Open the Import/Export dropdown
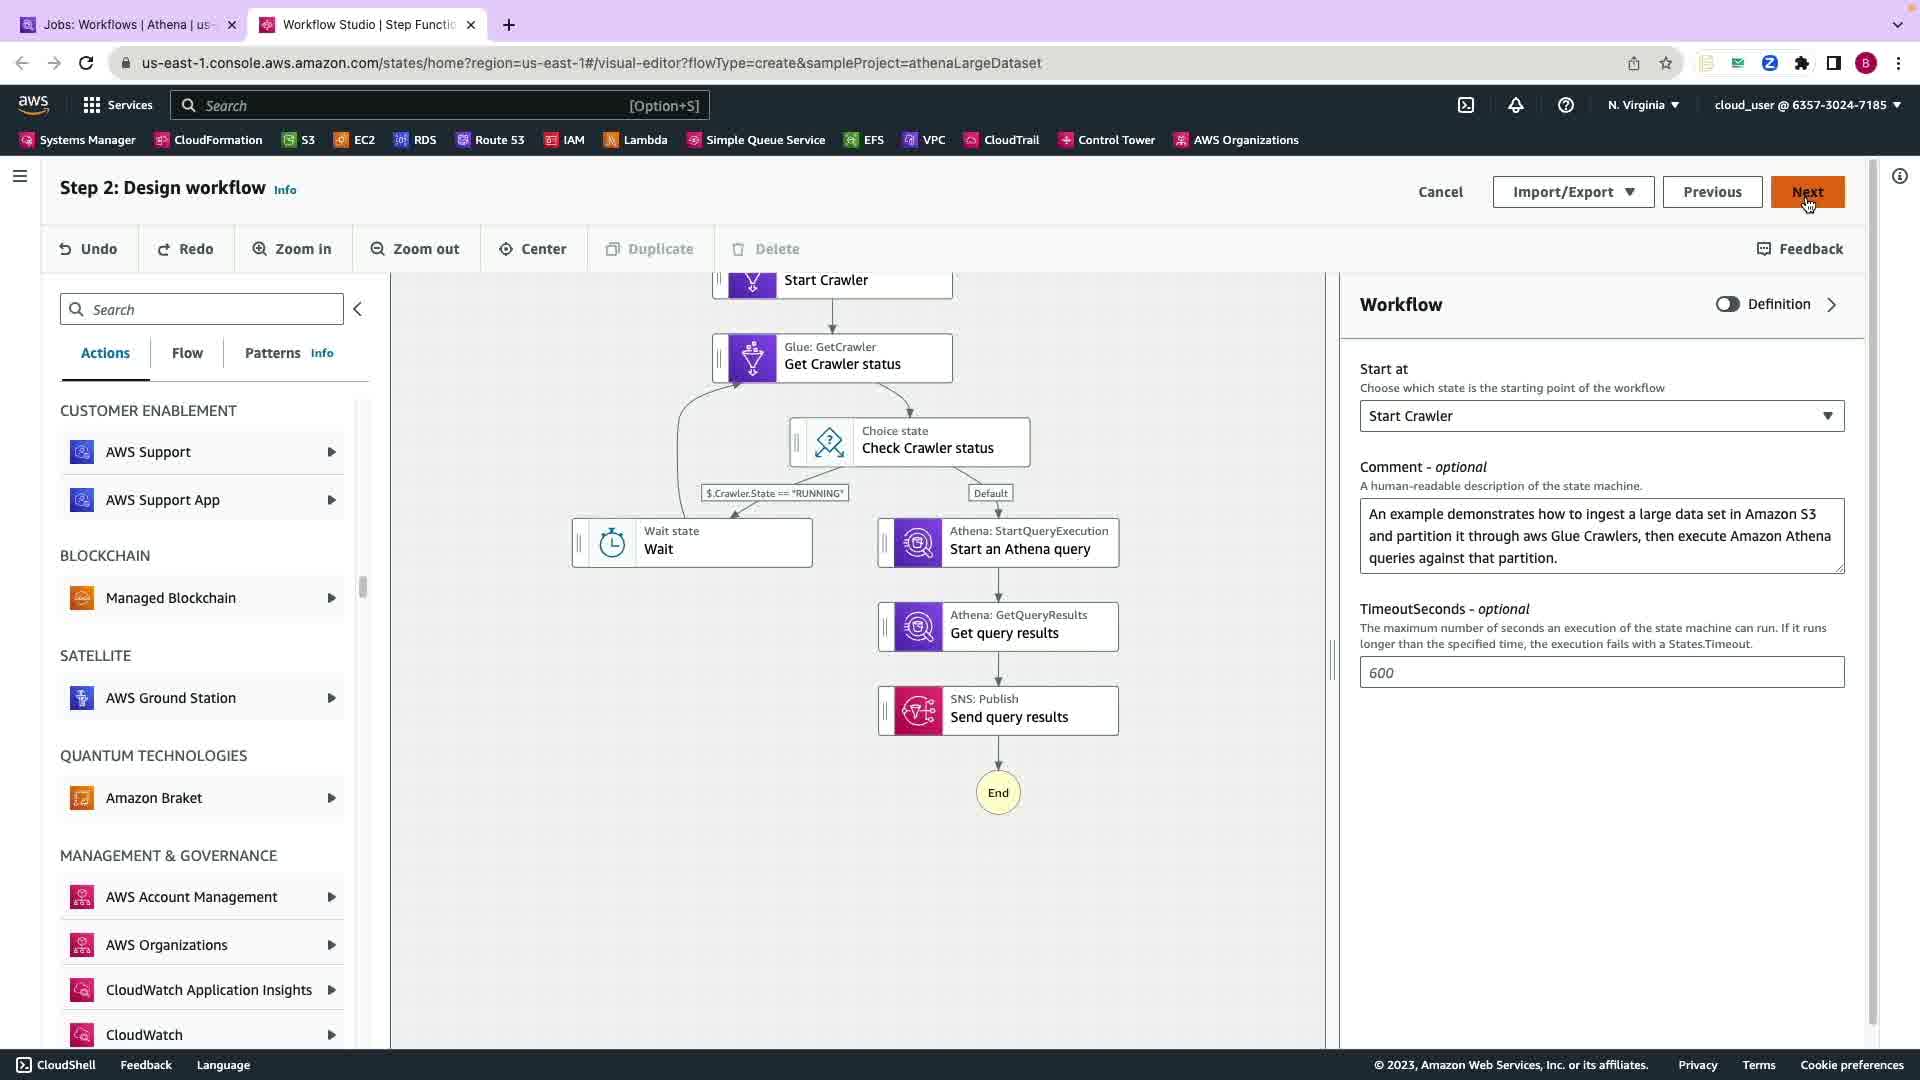The height and width of the screenshot is (1080, 1920). pos(1573,192)
